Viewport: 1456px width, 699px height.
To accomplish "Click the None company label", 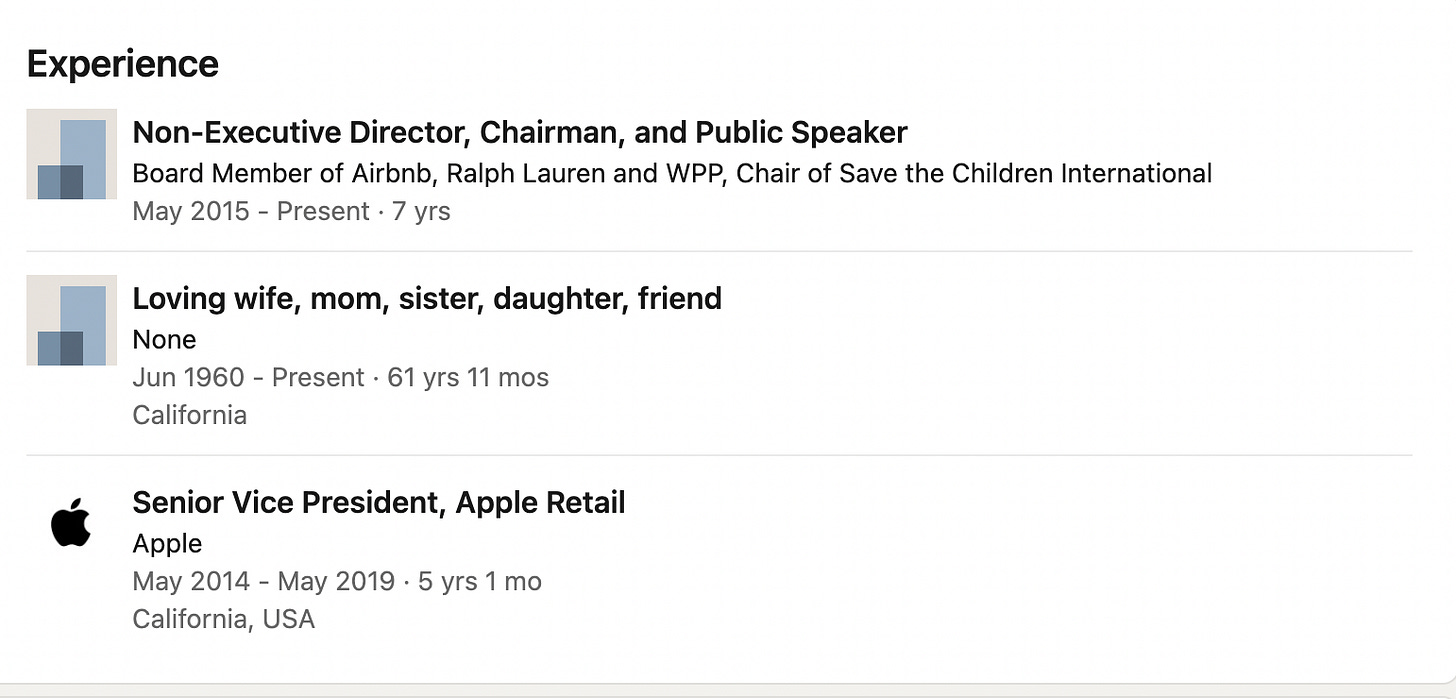I will tap(164, 339).
